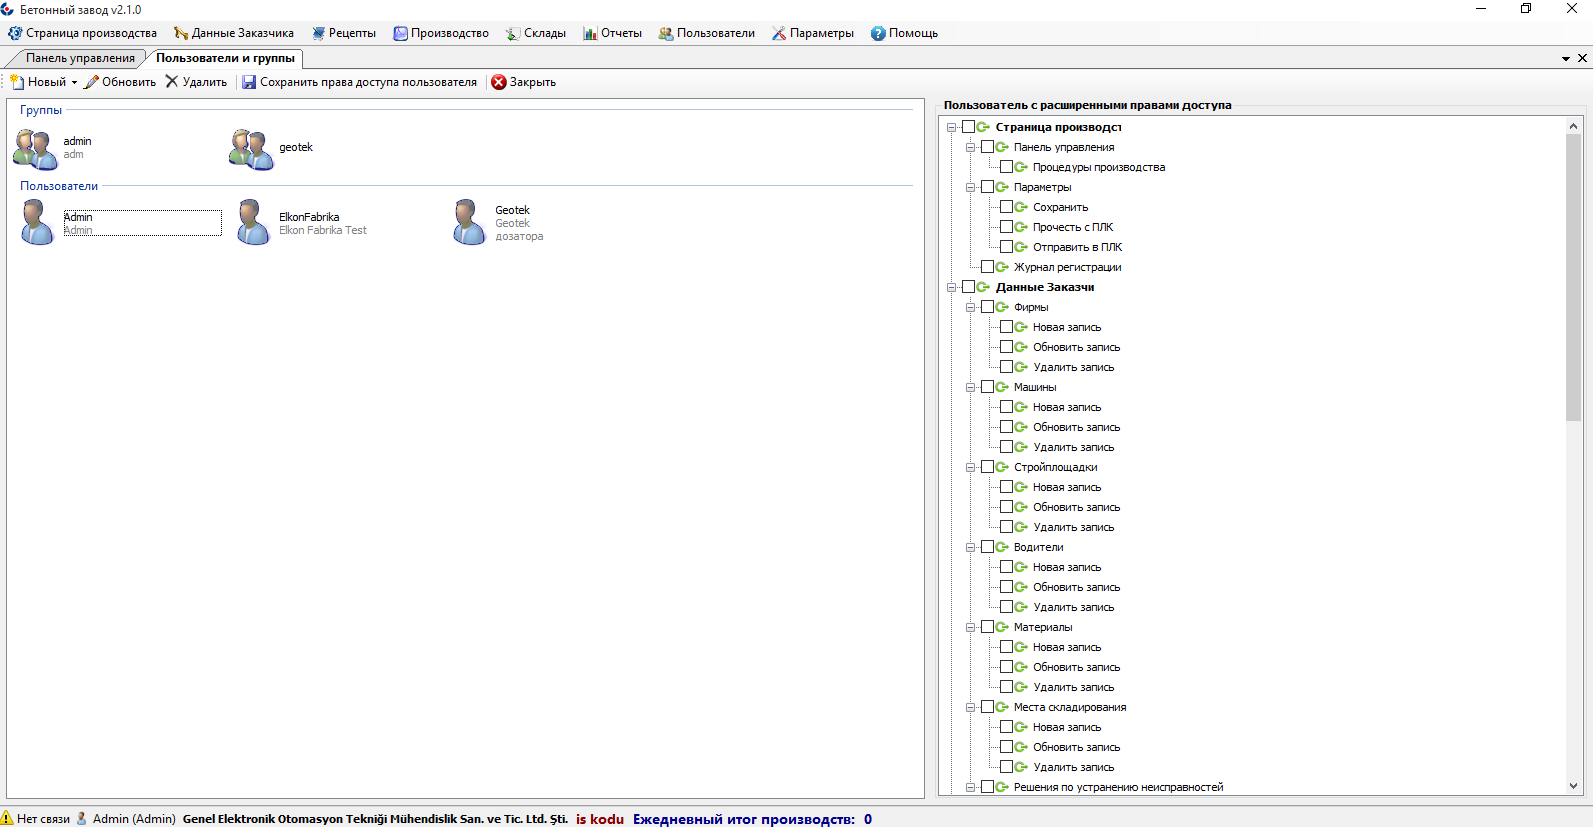Click the Сохранить права доступа floppy icon
1593x827 pixels.
[249, 82]
